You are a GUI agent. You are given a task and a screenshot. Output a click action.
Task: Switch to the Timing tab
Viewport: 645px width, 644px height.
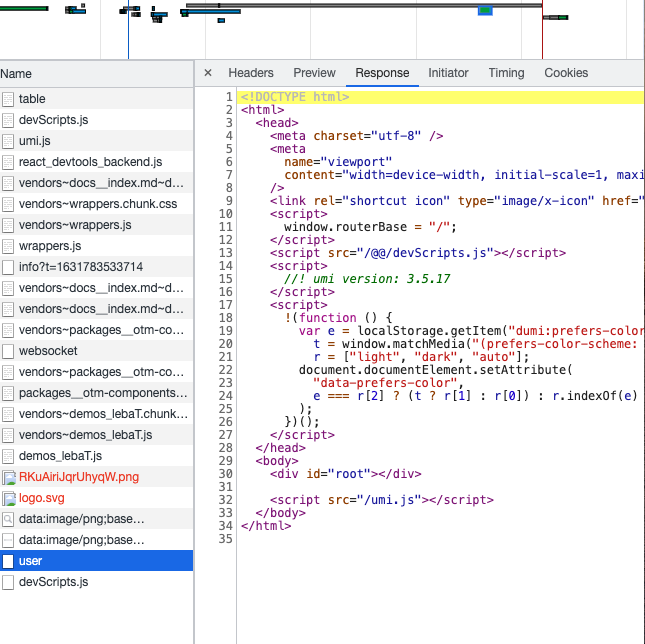(506, 73)
